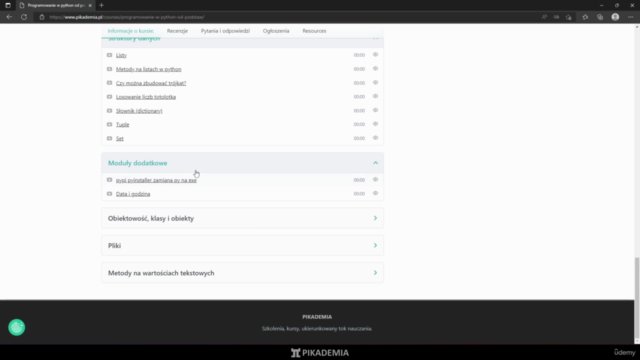
Task: Open Ogłoszenia tab
Action: pos(276,31)
